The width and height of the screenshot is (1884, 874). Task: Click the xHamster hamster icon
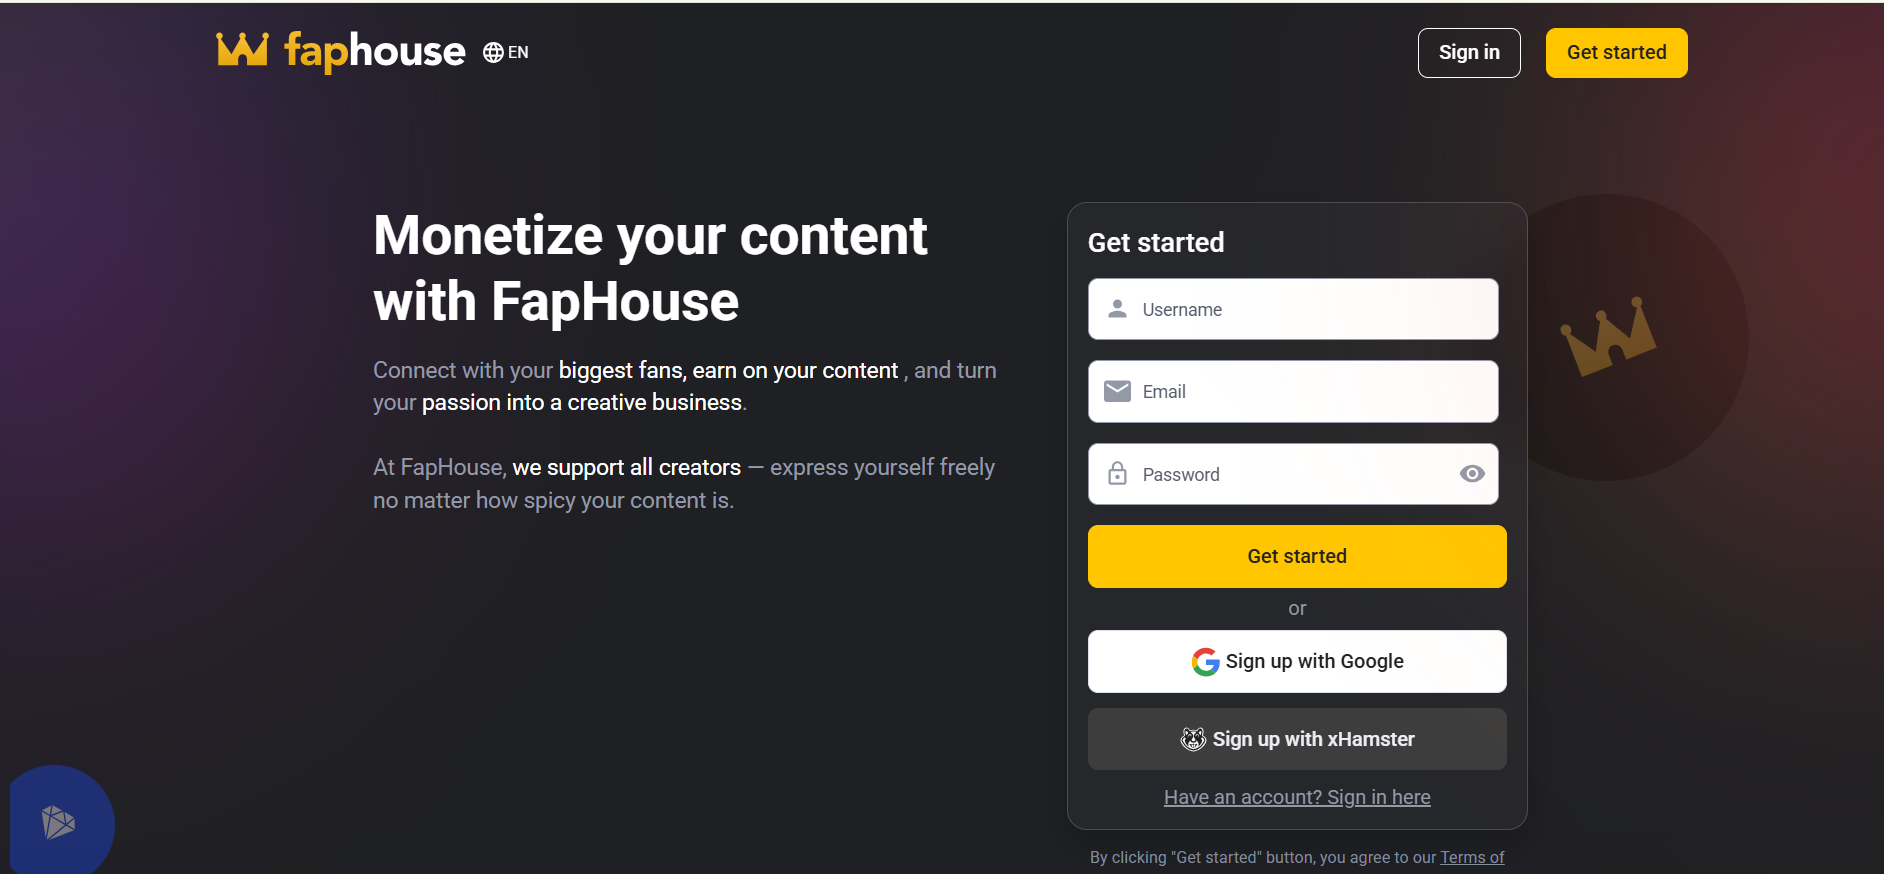(1192, 739)
